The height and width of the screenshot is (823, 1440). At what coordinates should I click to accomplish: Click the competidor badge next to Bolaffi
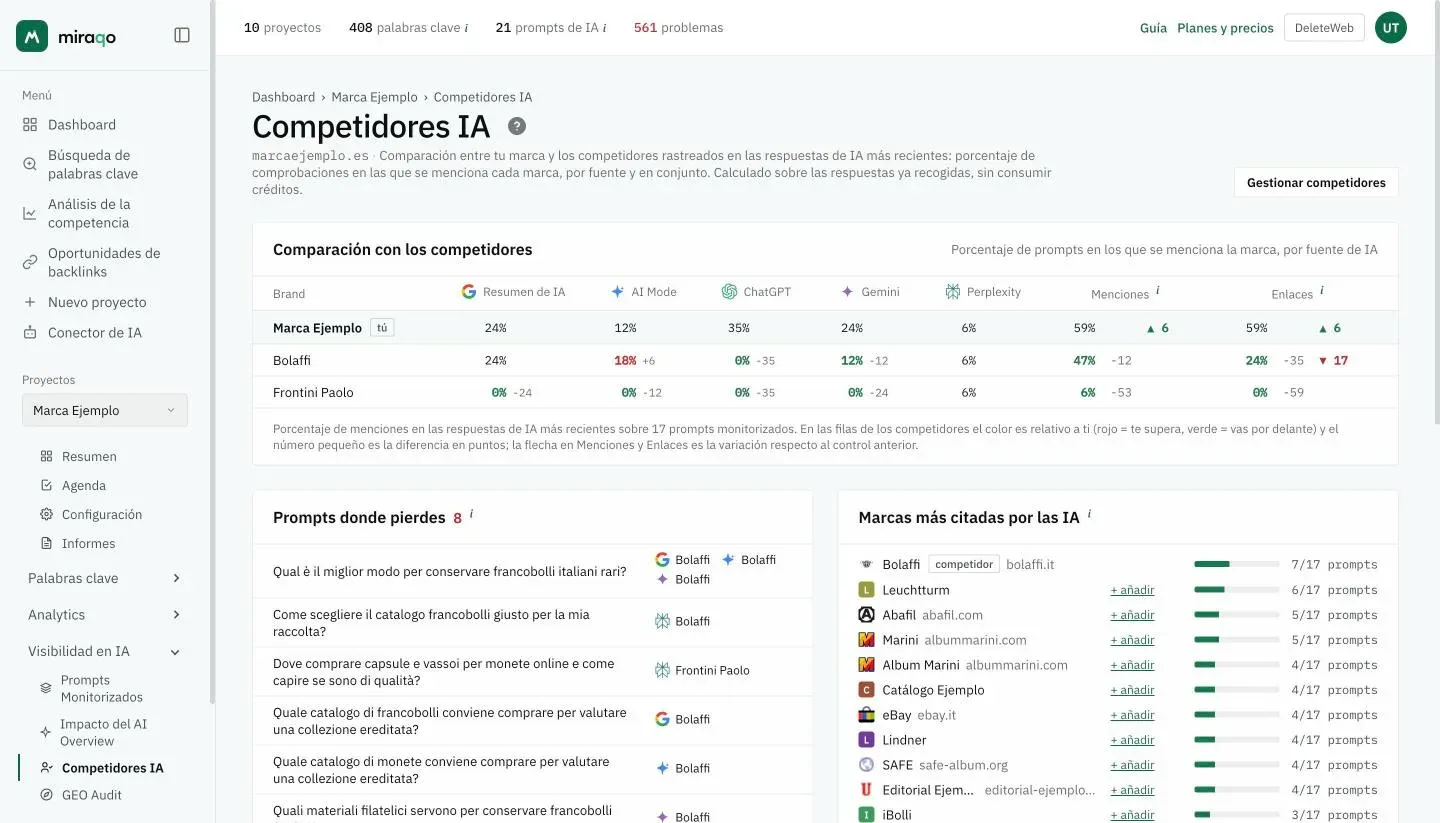click(x=964, y=565)
